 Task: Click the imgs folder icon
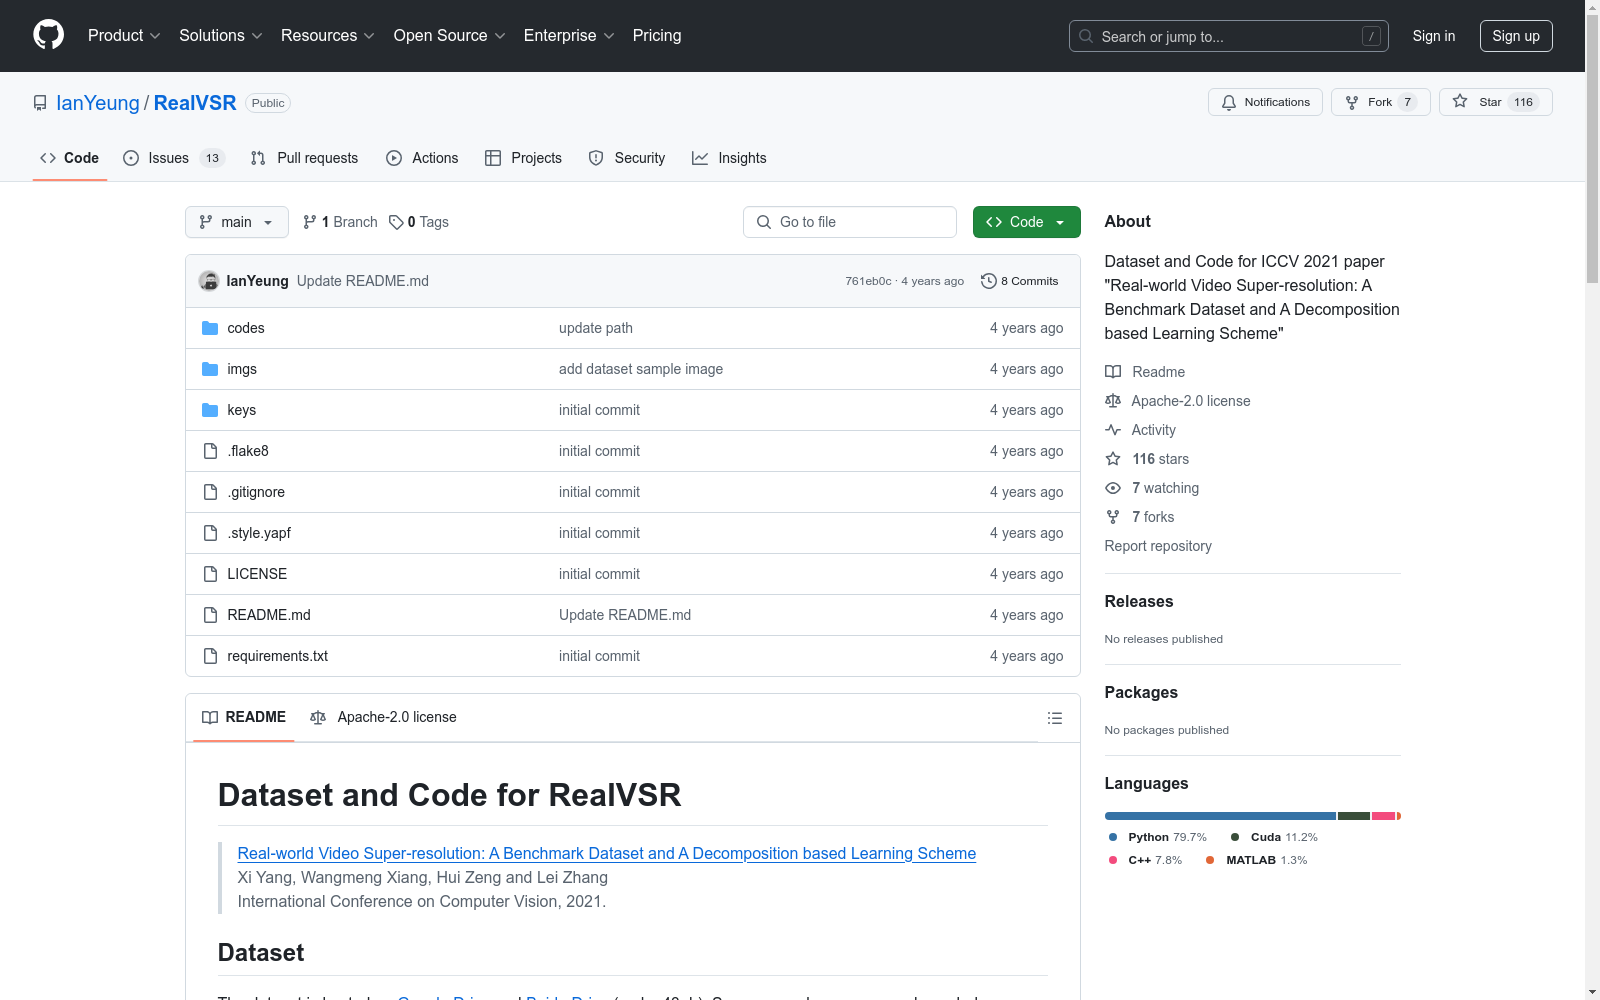pyautogui.click(x=210, y=369)
